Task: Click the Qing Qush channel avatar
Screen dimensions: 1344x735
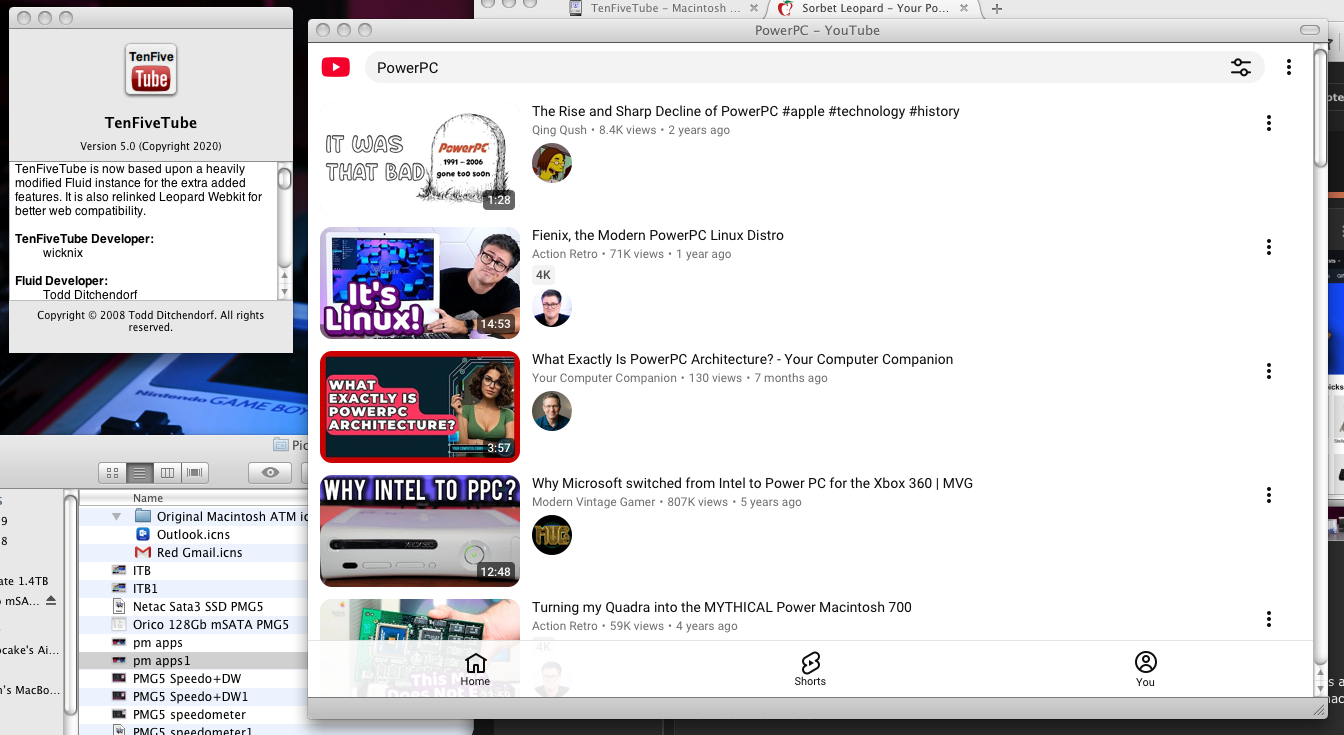Action: (x=552, y=163)
